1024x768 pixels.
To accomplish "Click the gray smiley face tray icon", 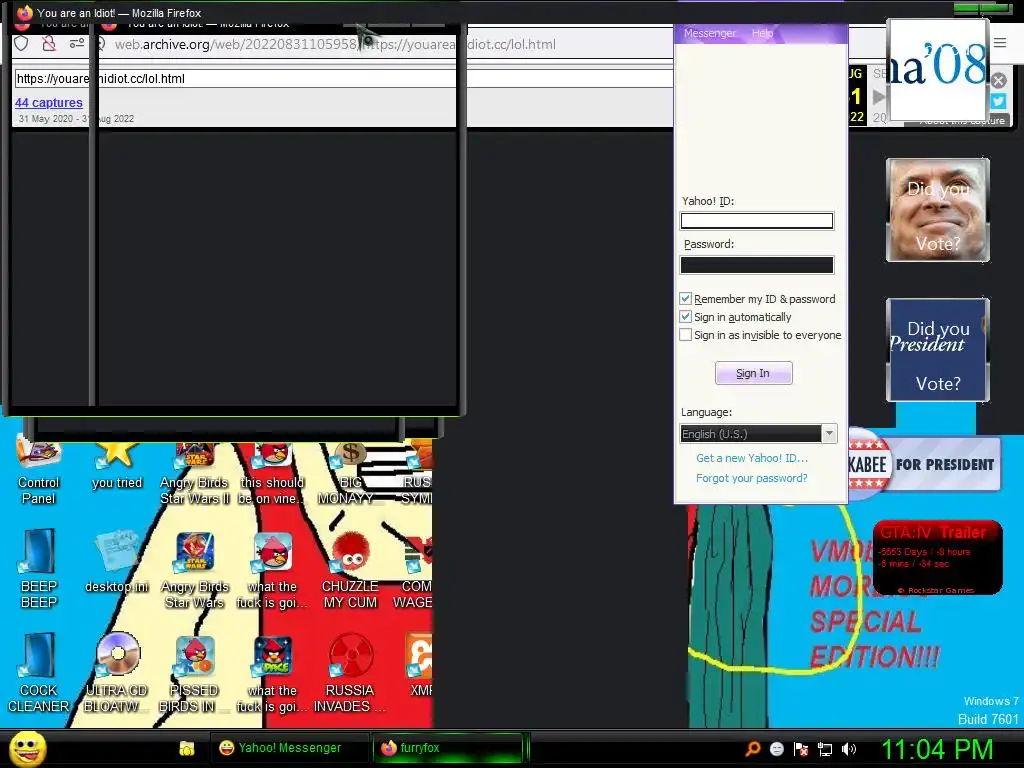I will point(776,748).
